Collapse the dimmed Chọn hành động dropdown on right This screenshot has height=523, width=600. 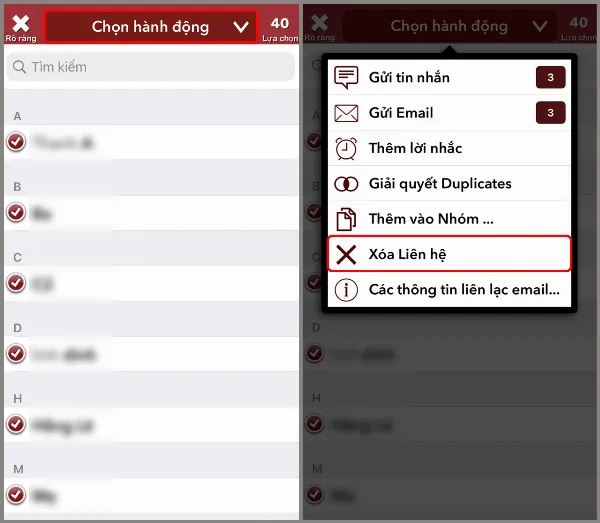[x=449, y=26]
